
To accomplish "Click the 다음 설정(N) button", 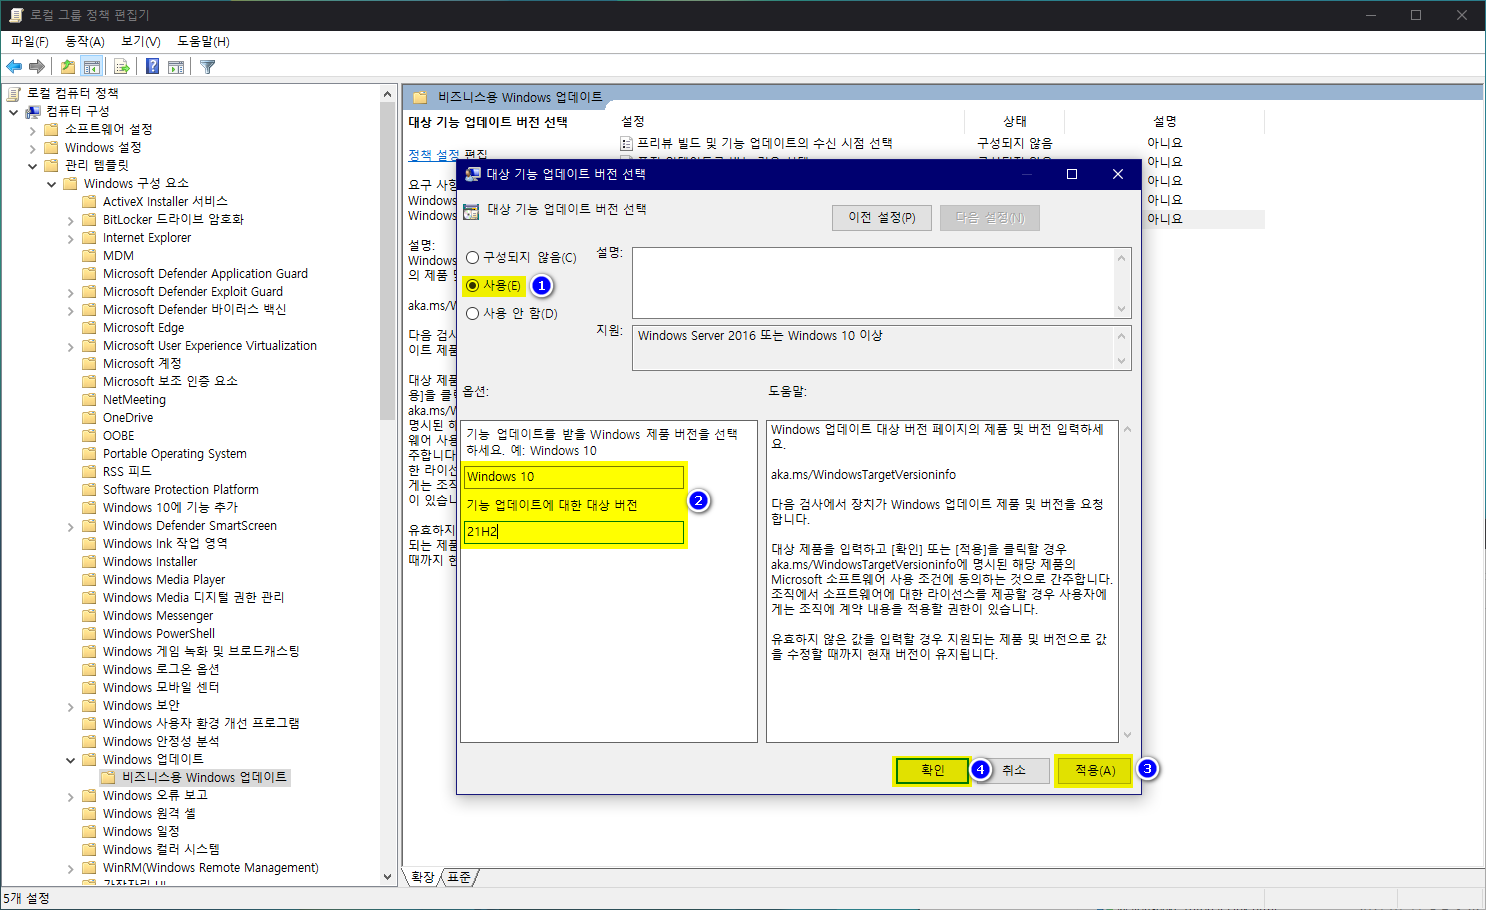I will 990,217.
